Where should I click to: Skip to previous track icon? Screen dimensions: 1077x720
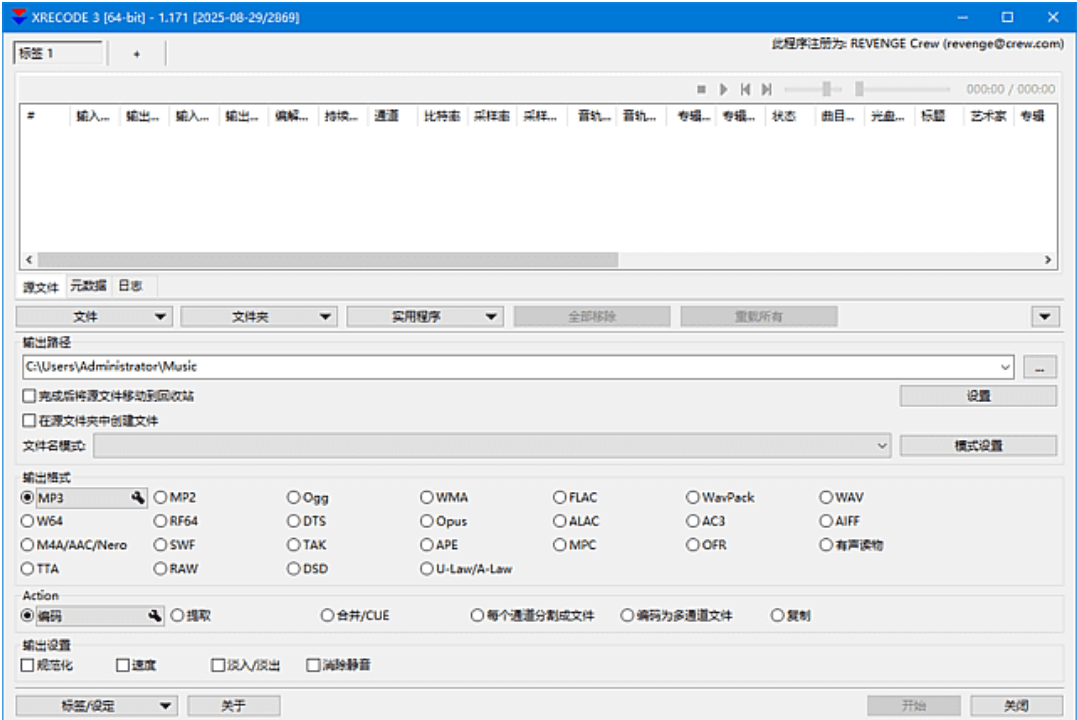coord(744,88)
